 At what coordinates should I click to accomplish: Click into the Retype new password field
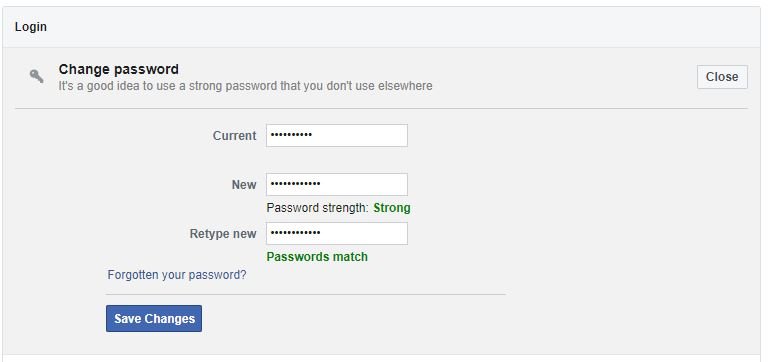pos(337,234)
